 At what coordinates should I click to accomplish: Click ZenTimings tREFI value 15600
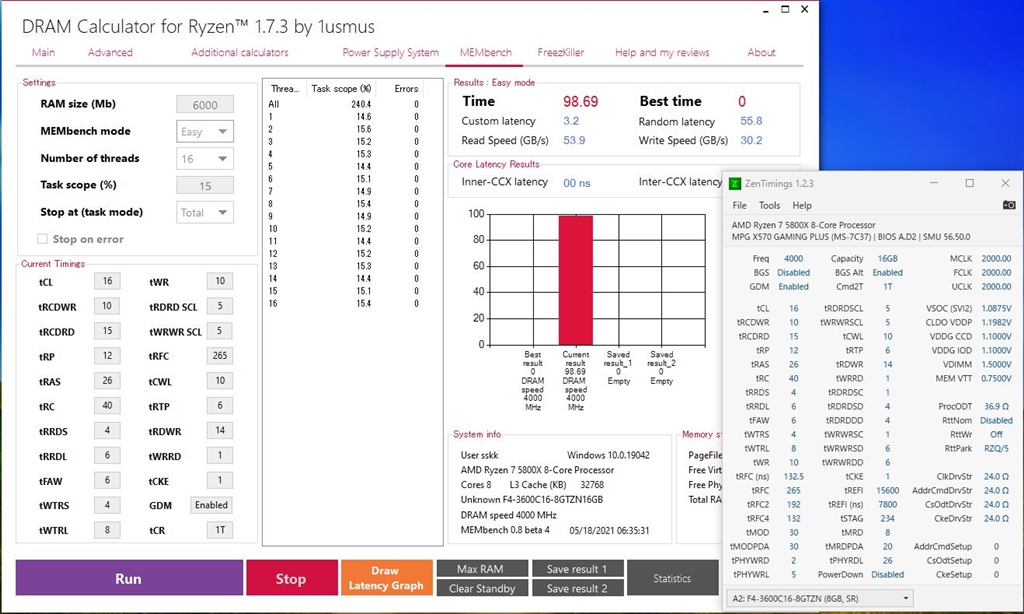[888, 490]
